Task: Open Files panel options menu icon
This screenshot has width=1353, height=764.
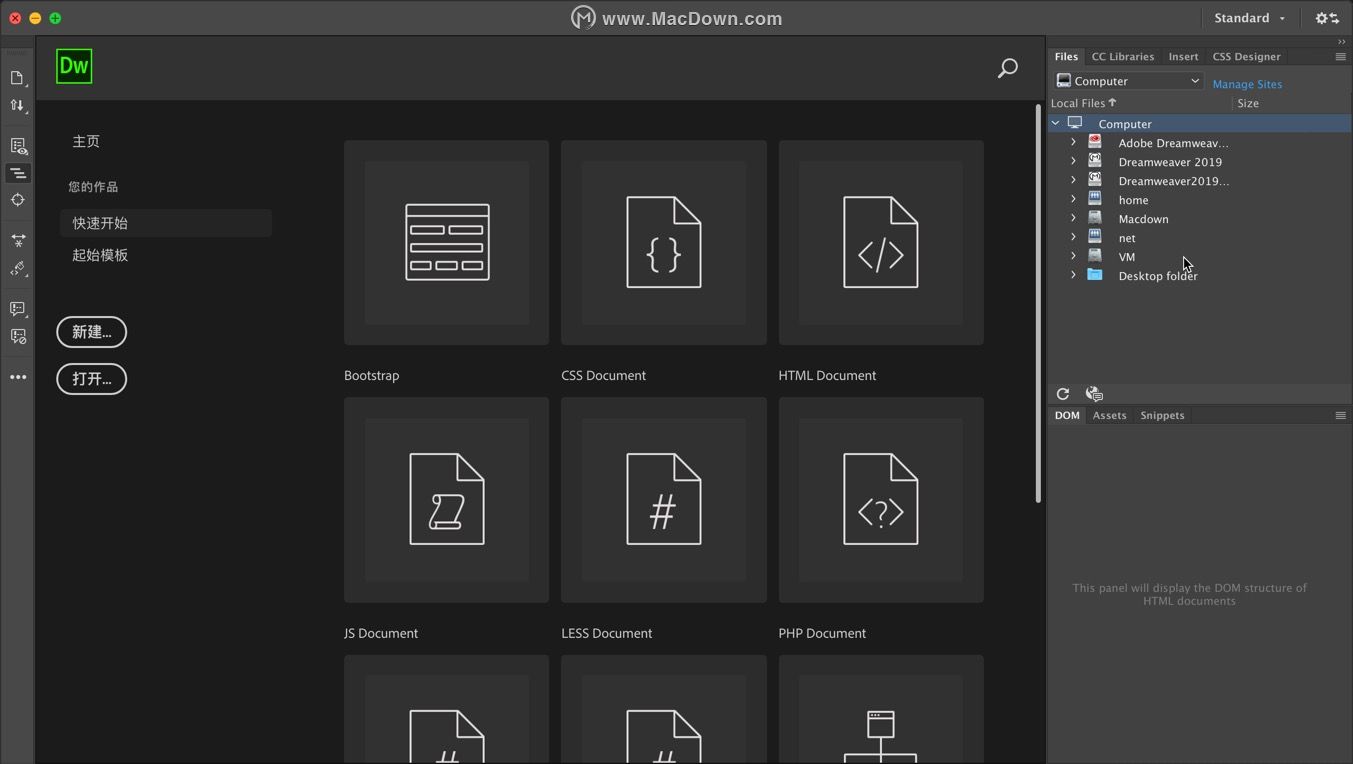Action: tap(1340, 57)
